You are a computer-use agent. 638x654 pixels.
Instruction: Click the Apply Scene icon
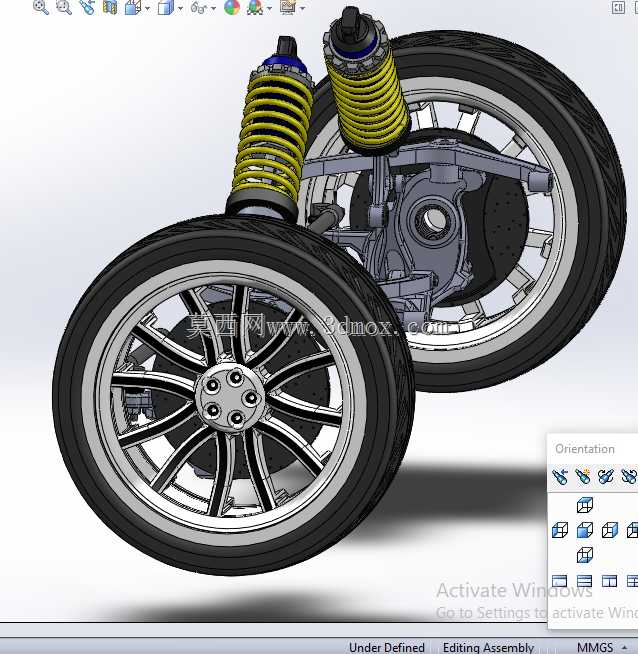point(255,7)
